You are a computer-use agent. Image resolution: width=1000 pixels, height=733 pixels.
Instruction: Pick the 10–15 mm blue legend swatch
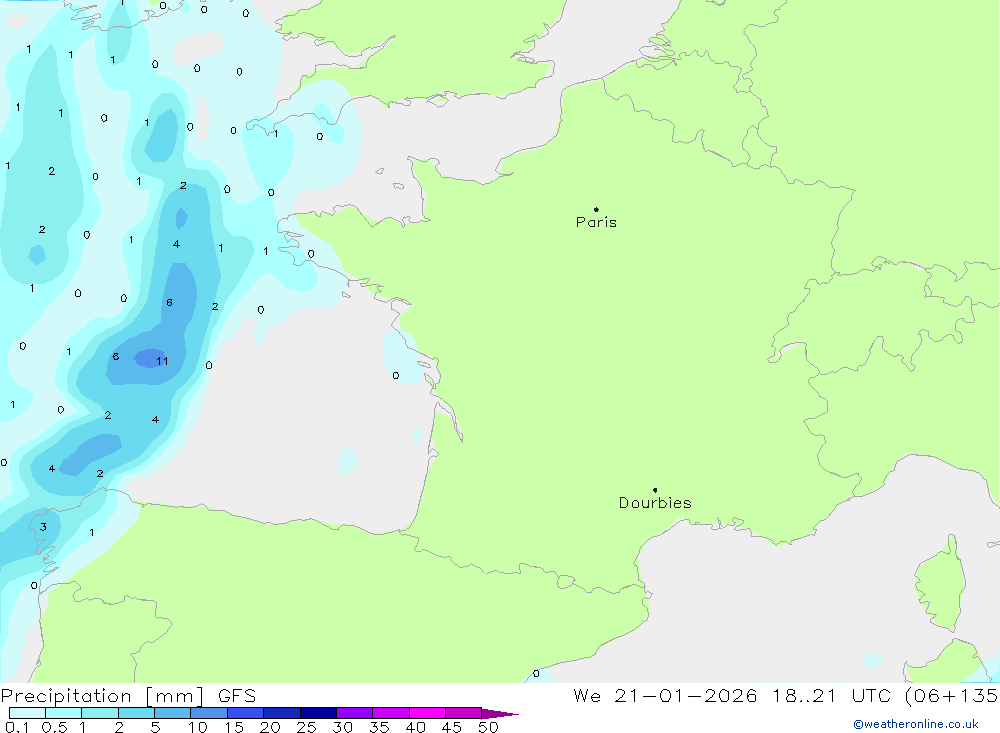point(209,713)
